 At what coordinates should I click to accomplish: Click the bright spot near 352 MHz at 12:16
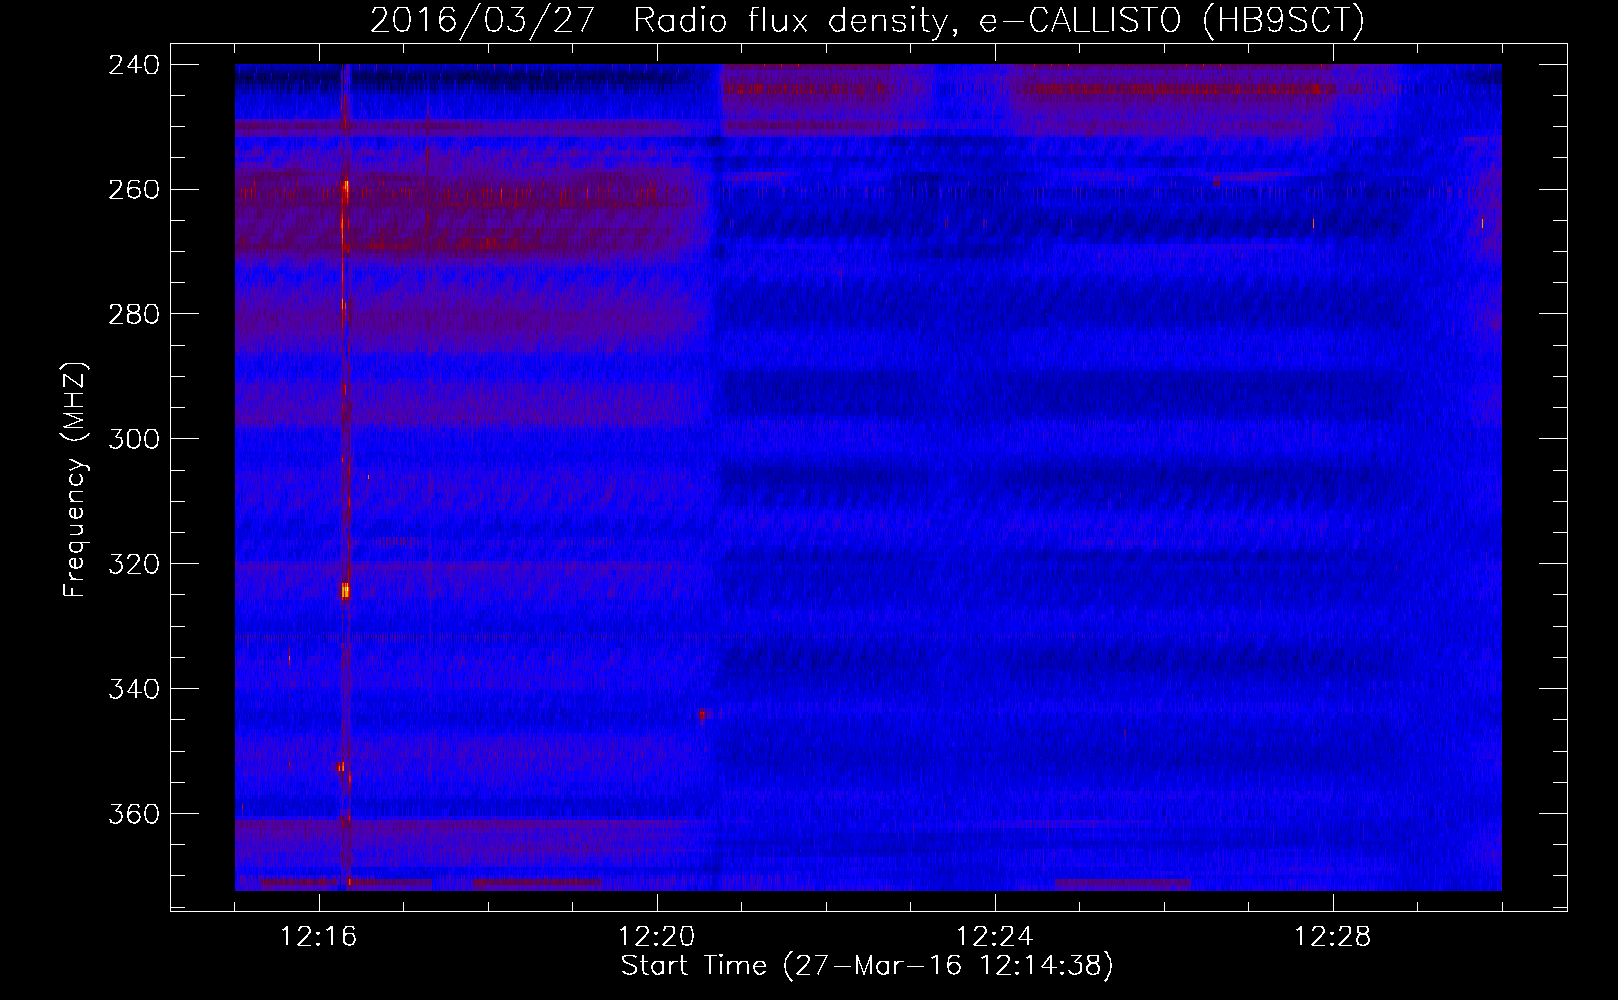[x=340, y=767]
